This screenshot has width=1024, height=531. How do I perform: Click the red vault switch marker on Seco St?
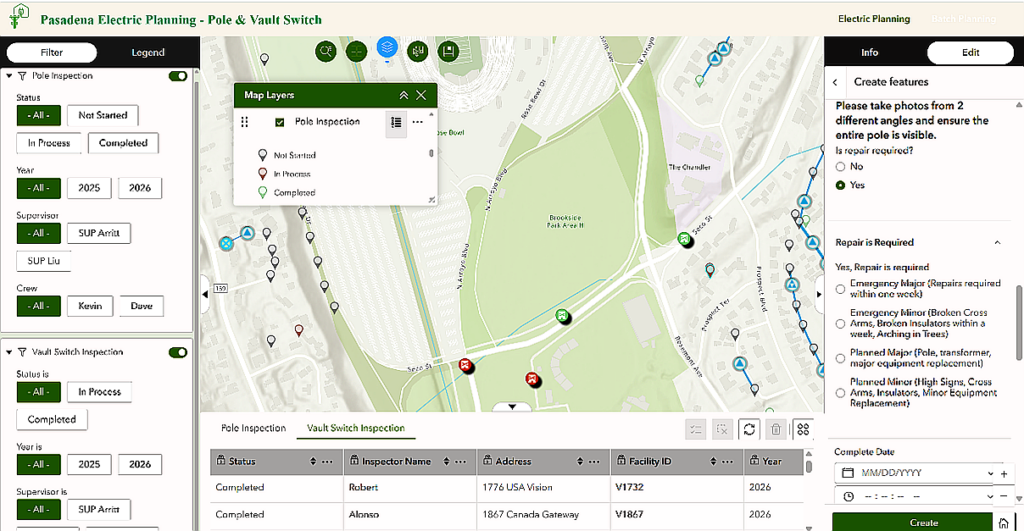click(466, 364)
